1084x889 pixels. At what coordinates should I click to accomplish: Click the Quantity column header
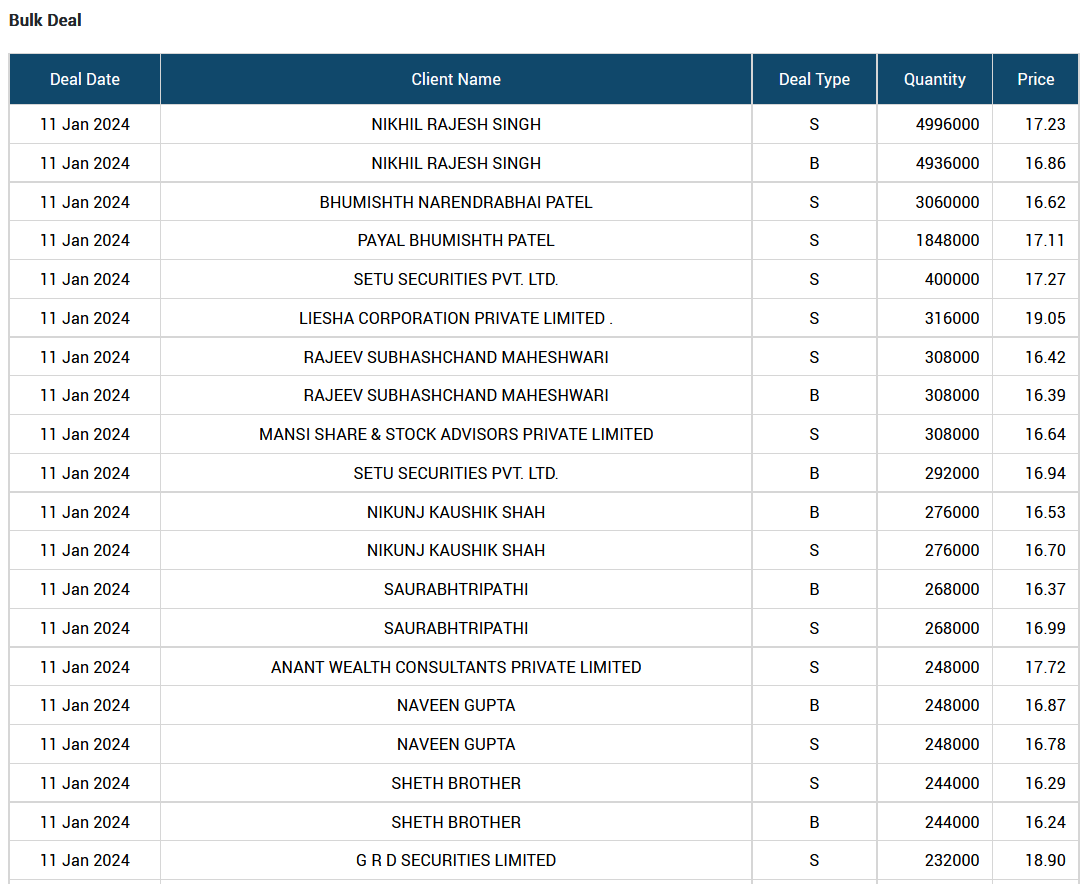[935, 79]
